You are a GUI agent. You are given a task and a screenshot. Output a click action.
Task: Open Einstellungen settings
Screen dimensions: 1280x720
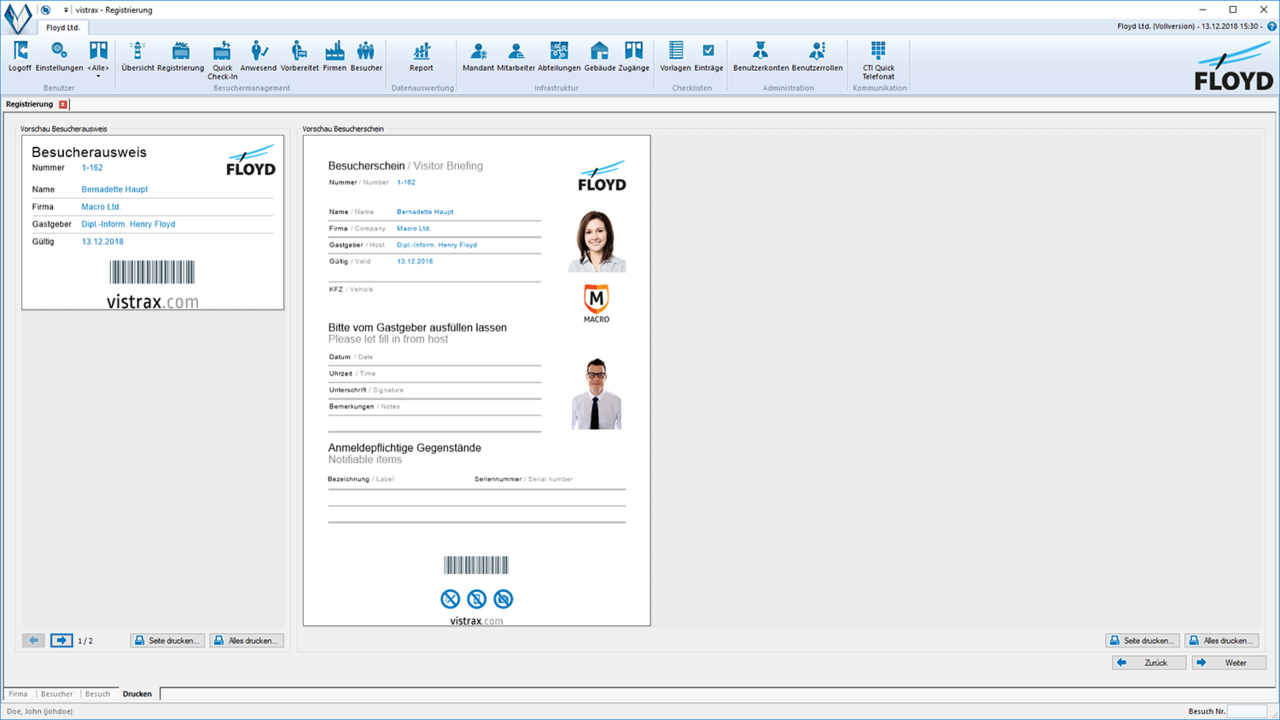click(59, 56)
